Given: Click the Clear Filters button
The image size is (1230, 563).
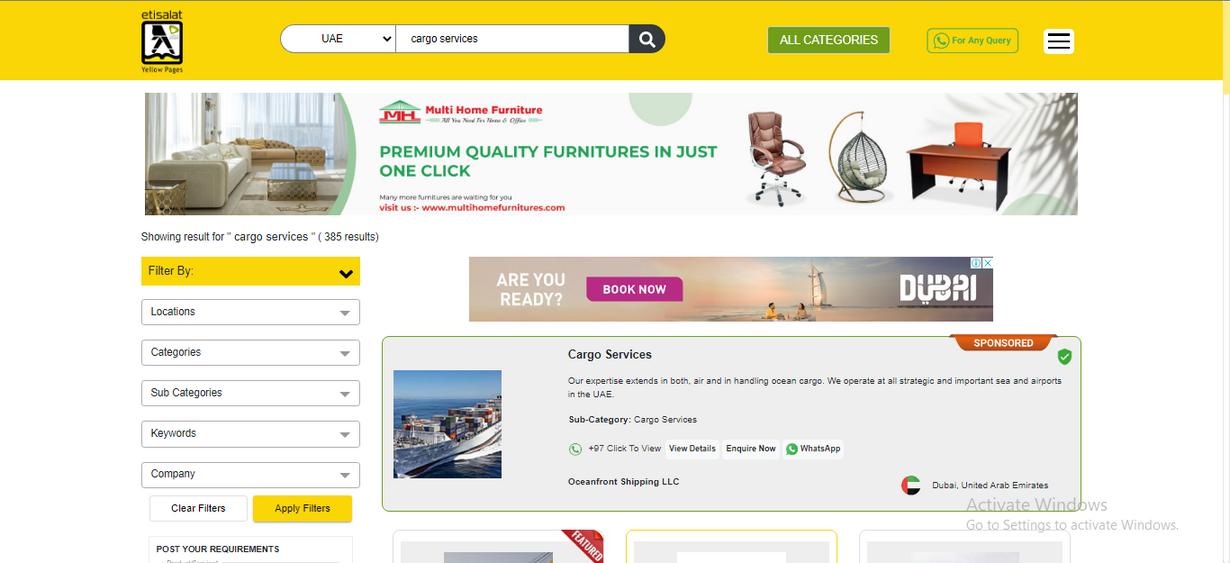Looking at the screenshot, I should click(198, 508).
